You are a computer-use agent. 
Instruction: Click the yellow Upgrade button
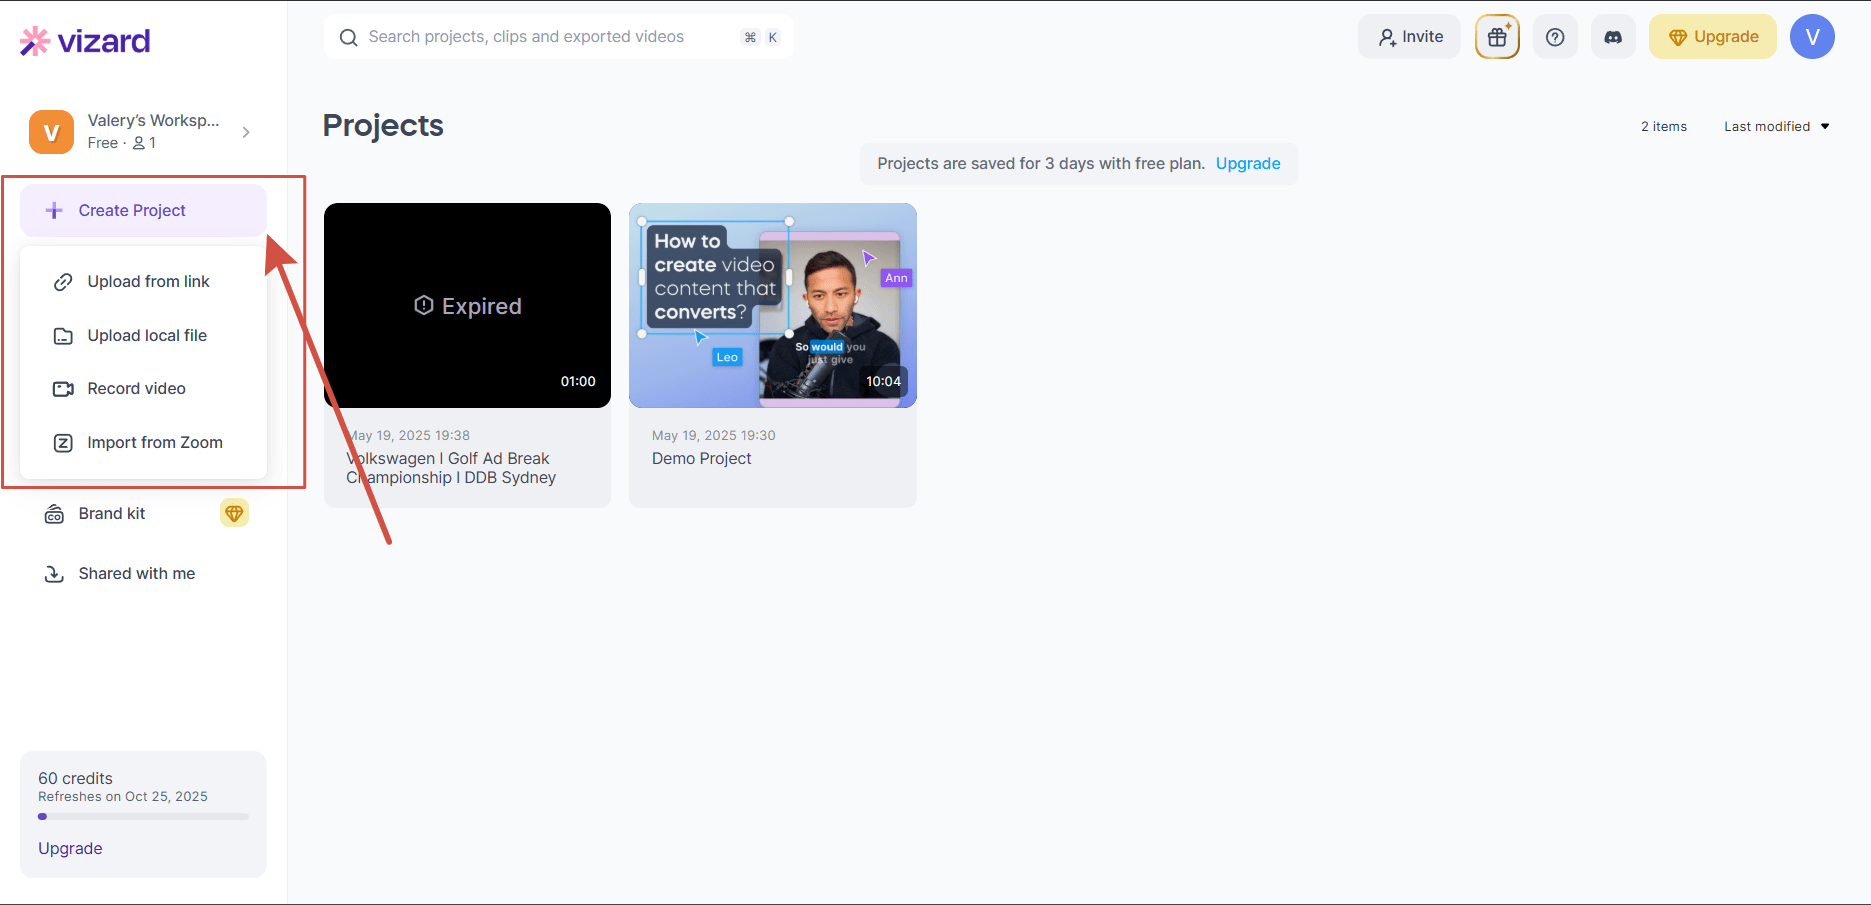1712,37
